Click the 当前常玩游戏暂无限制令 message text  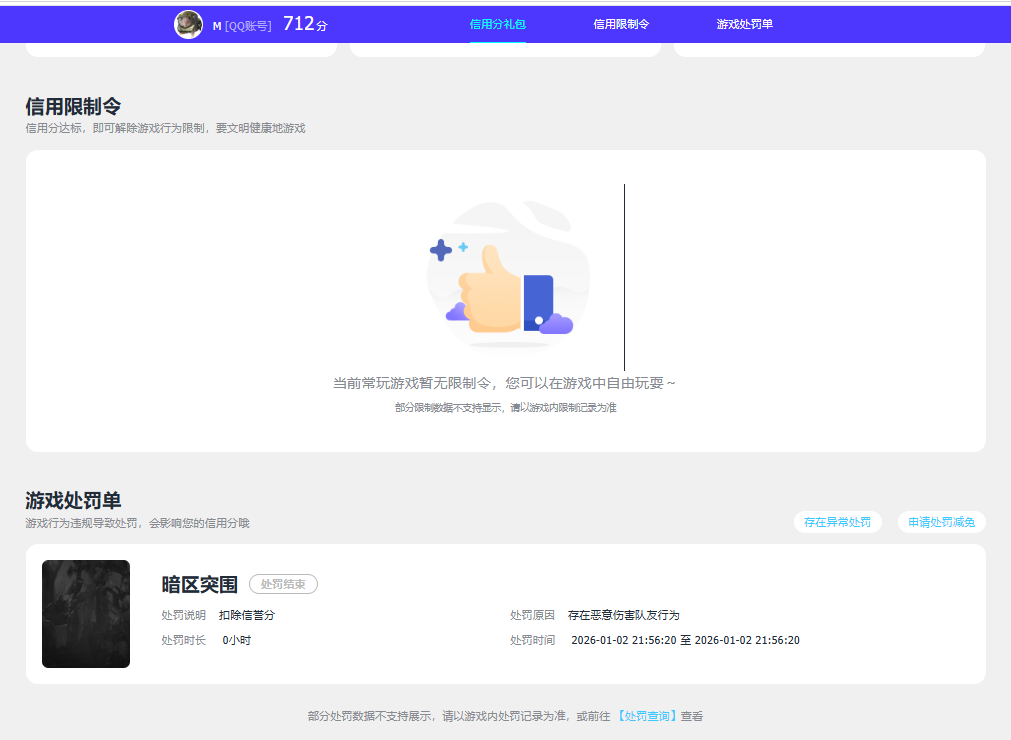pyautogui.click(x=507, y=383)
